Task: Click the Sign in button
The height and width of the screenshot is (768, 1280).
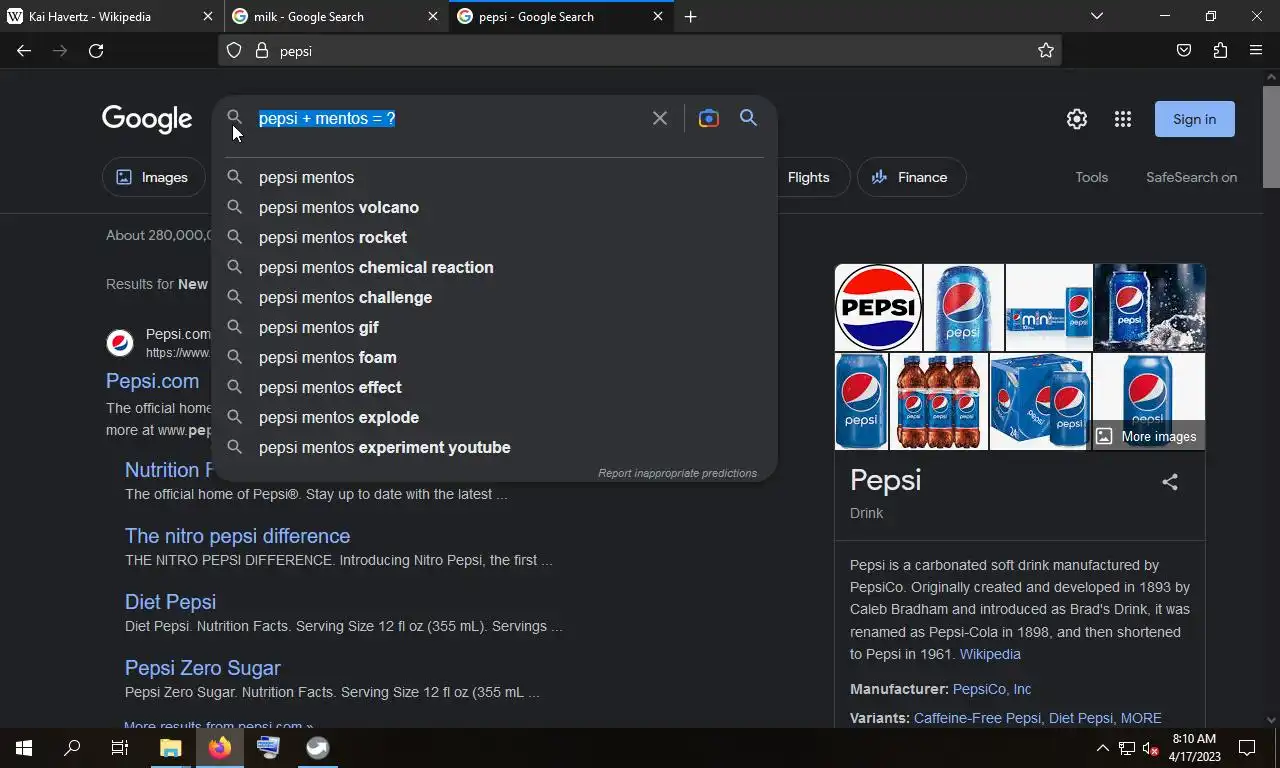Action: click(1194, 119)
